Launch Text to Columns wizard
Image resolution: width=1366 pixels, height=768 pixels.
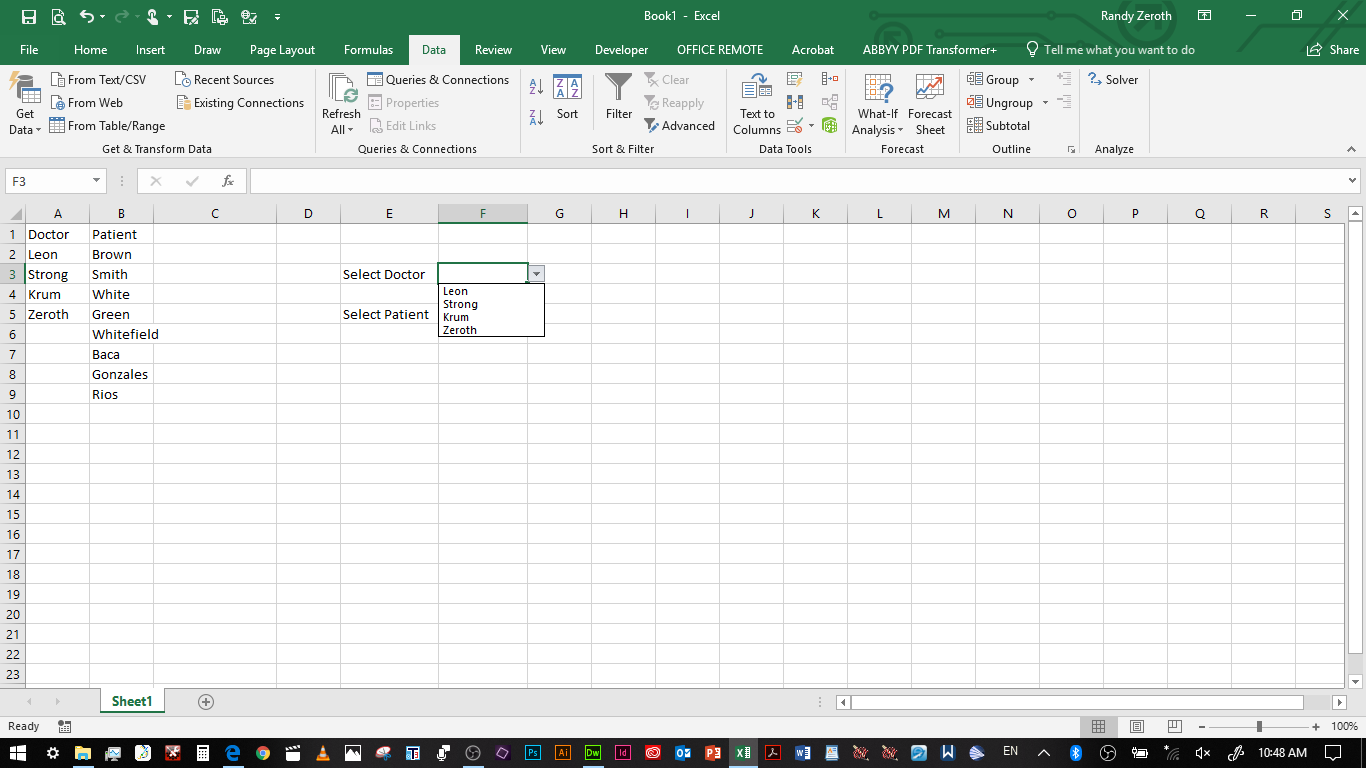757,104
